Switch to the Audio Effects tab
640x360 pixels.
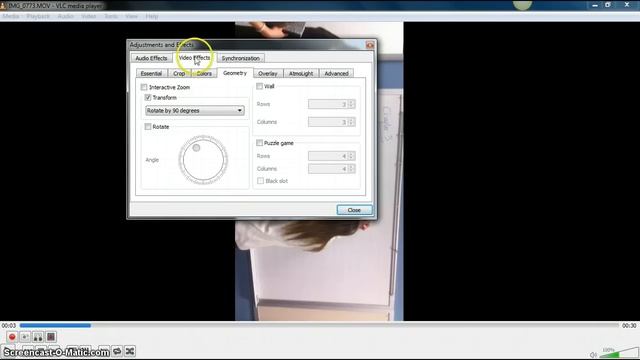(151, 58)
